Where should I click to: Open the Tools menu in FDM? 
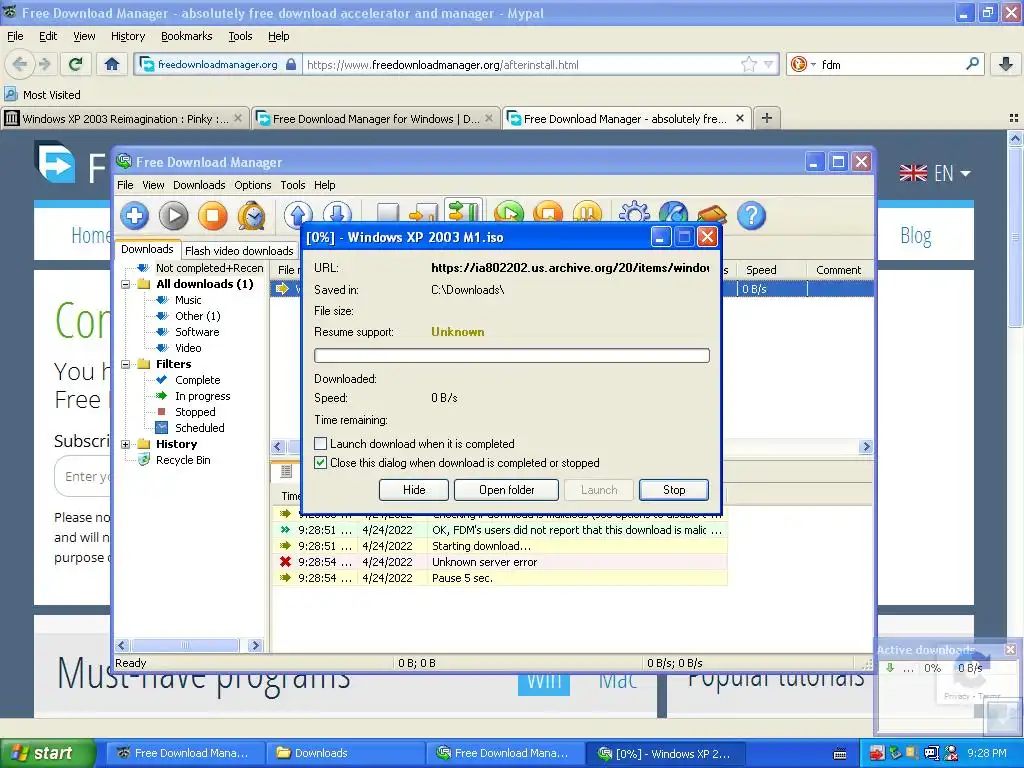pyautogui.click(x=293, y=185)
